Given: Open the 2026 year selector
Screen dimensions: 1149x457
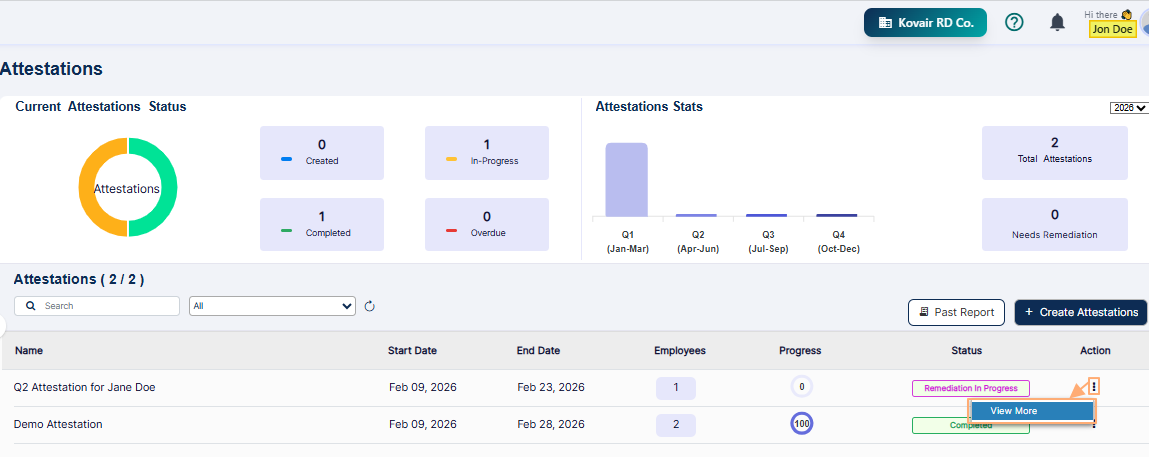Looking at the screenshot, I should tap(1128, 108).
